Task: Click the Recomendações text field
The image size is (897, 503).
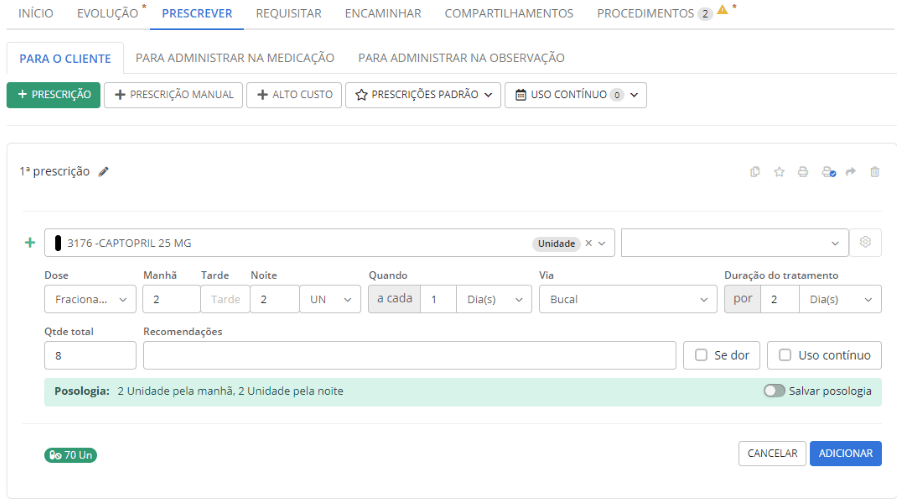Action: point(410,355)
